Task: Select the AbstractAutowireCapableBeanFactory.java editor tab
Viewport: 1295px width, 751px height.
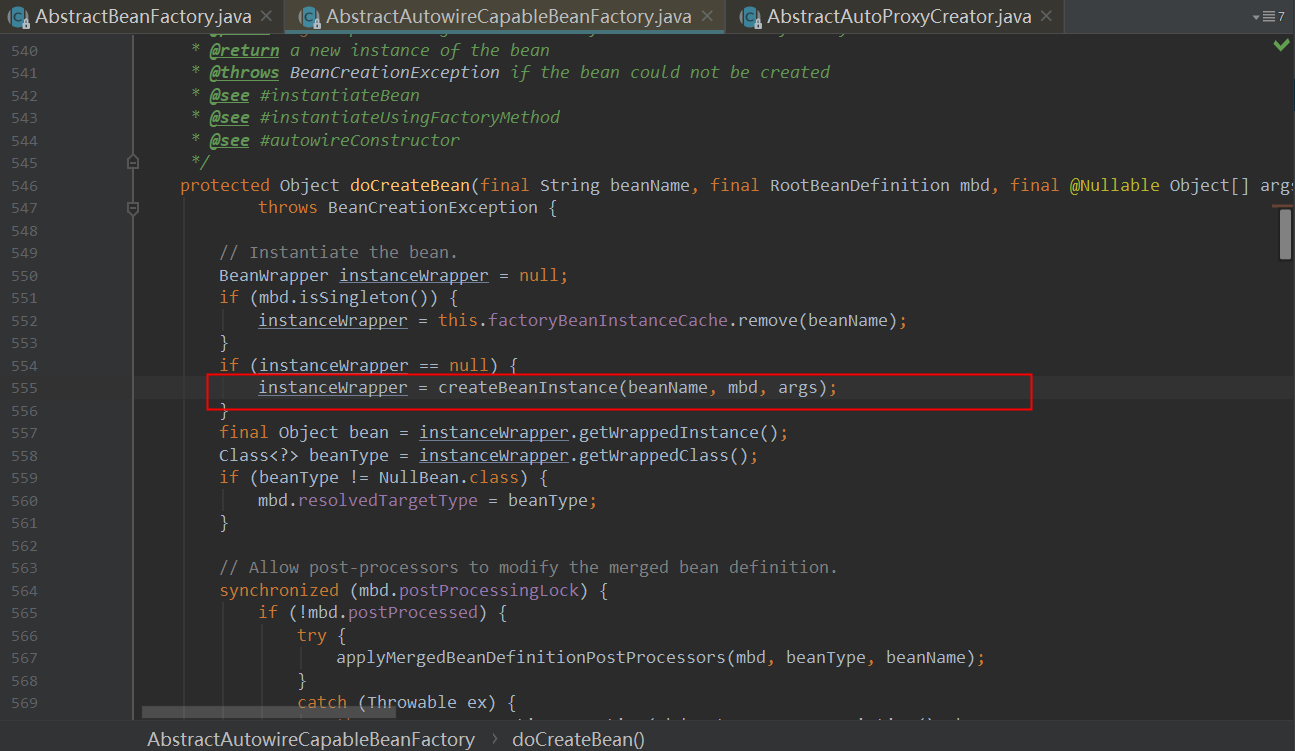Action: point(504,16)
